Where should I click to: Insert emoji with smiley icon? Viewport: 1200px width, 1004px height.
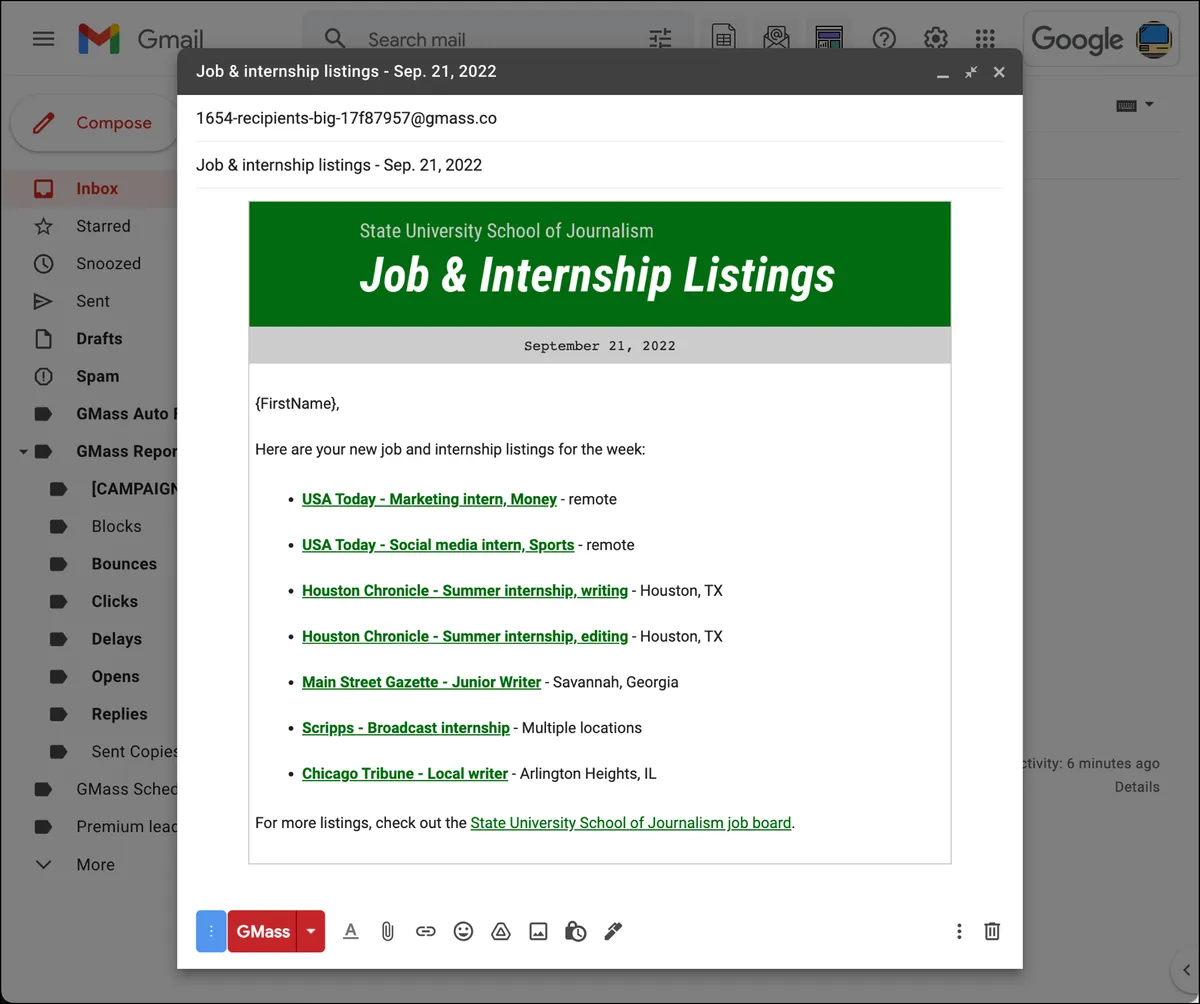click(x=463, y=931)
